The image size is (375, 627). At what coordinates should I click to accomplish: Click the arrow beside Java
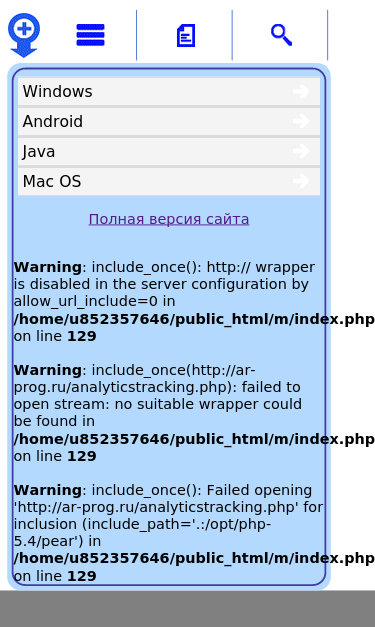(x=301, y=151)
